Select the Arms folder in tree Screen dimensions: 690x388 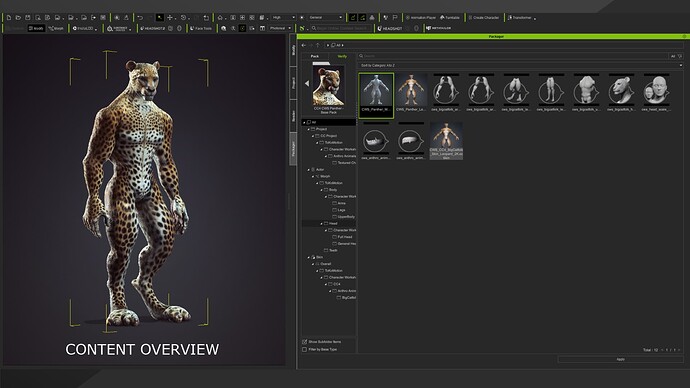(x=339, y=203)
